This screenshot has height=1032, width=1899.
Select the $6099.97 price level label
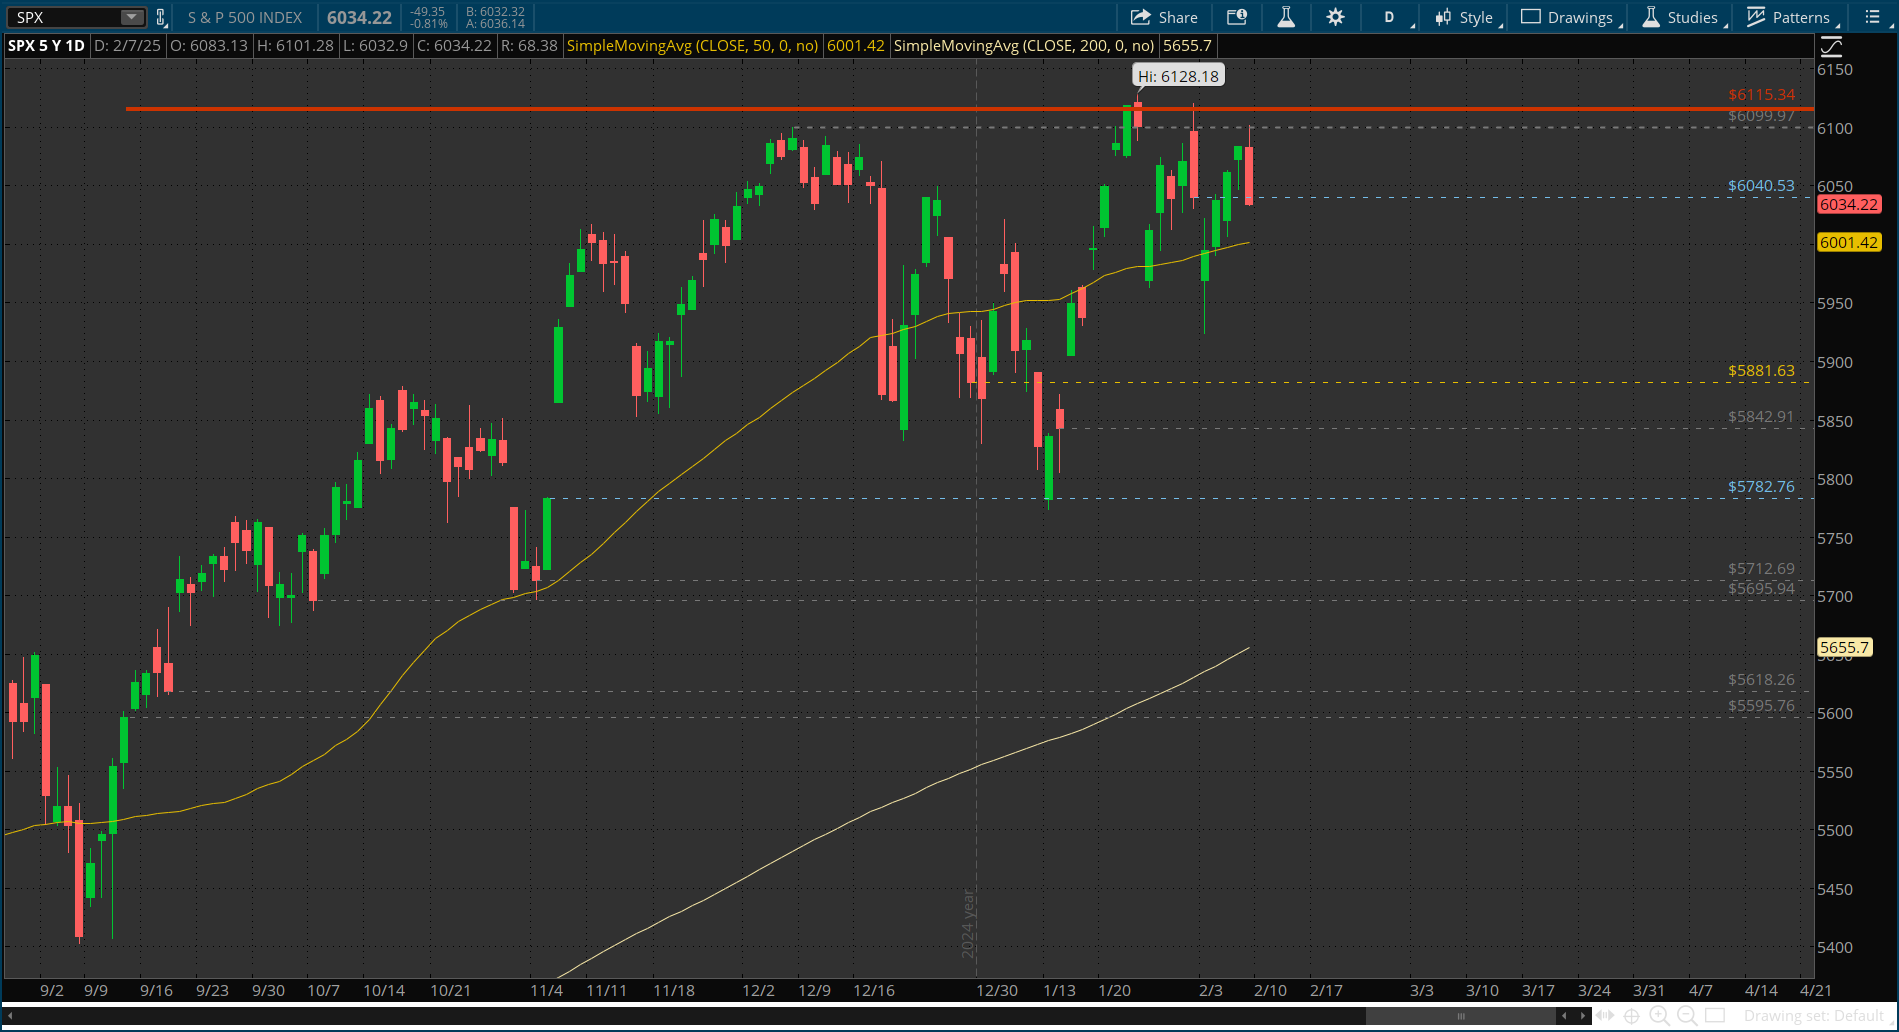point(1761,116)
